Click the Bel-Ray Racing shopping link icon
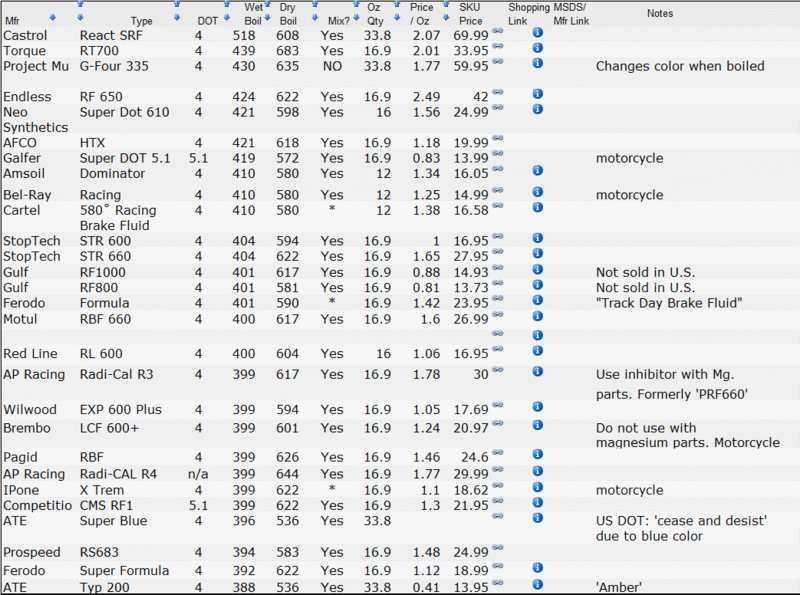800x595 pixels. [x=497, y=190]
